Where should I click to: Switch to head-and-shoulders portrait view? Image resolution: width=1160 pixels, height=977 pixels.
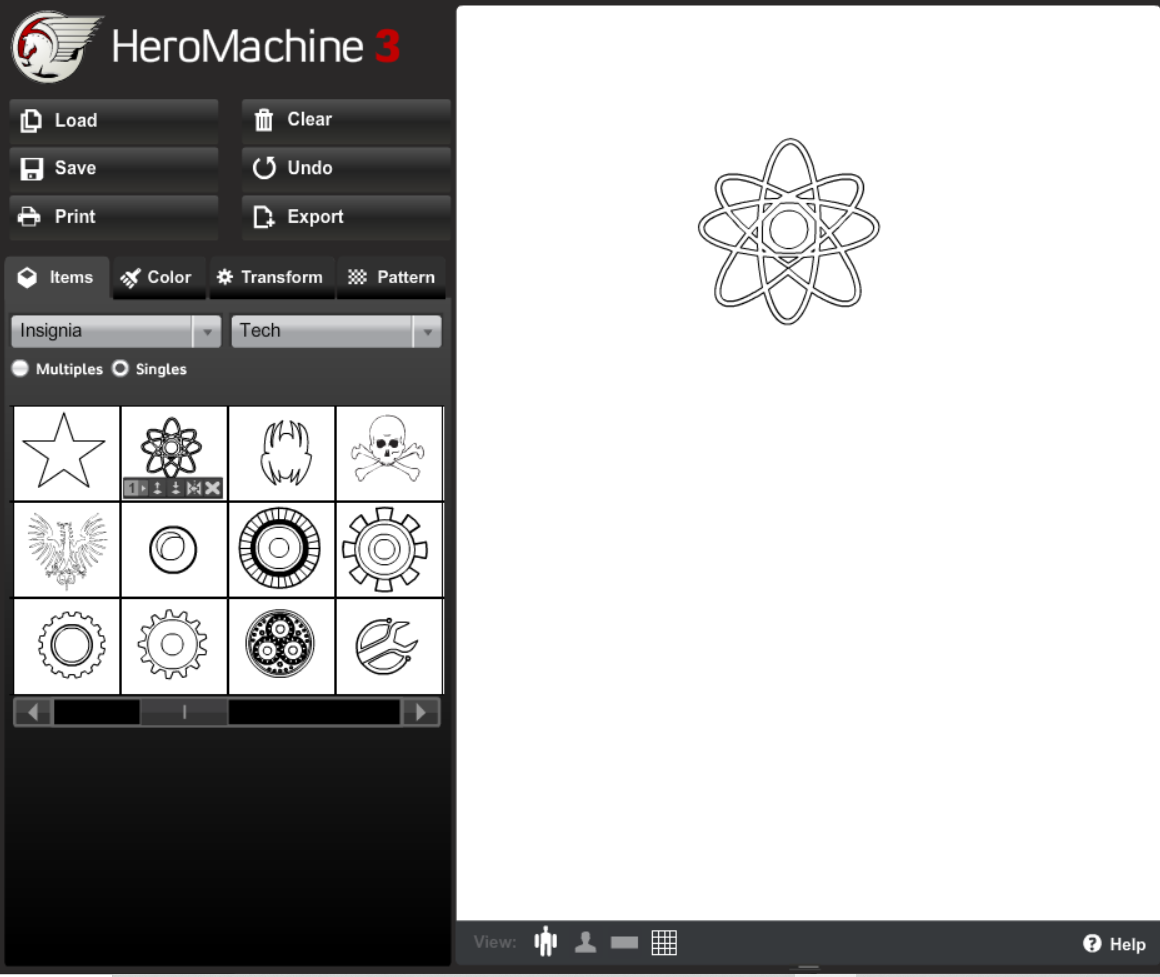(x=585, y=942)
